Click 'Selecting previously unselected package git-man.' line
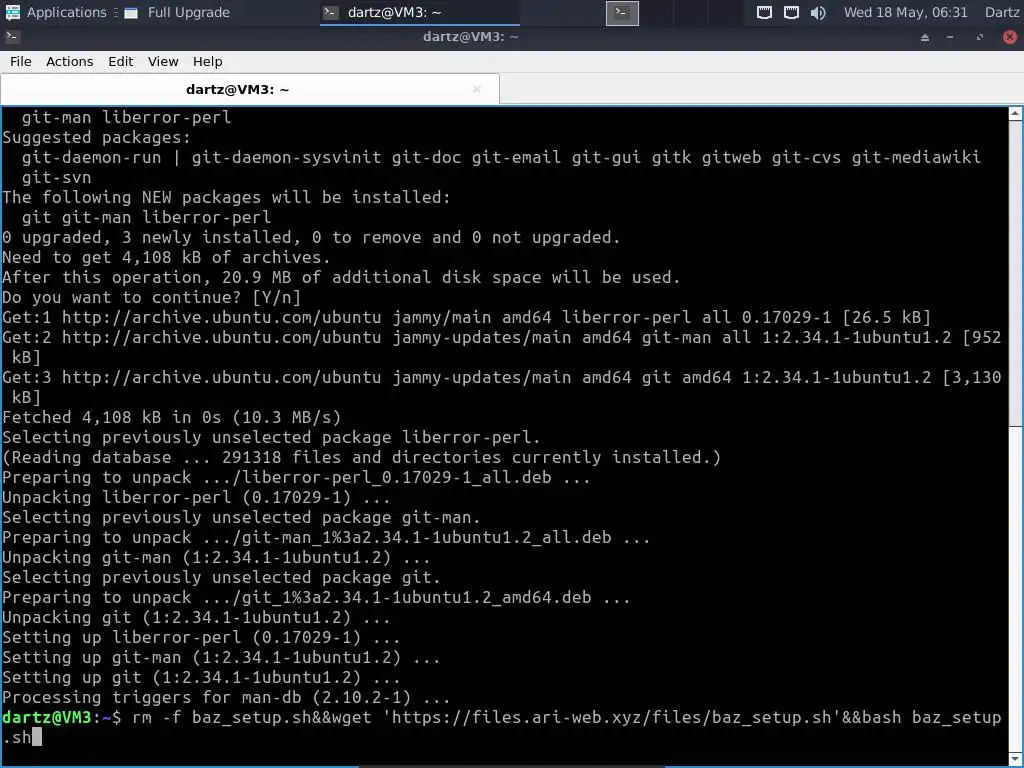 pos(242,517)
